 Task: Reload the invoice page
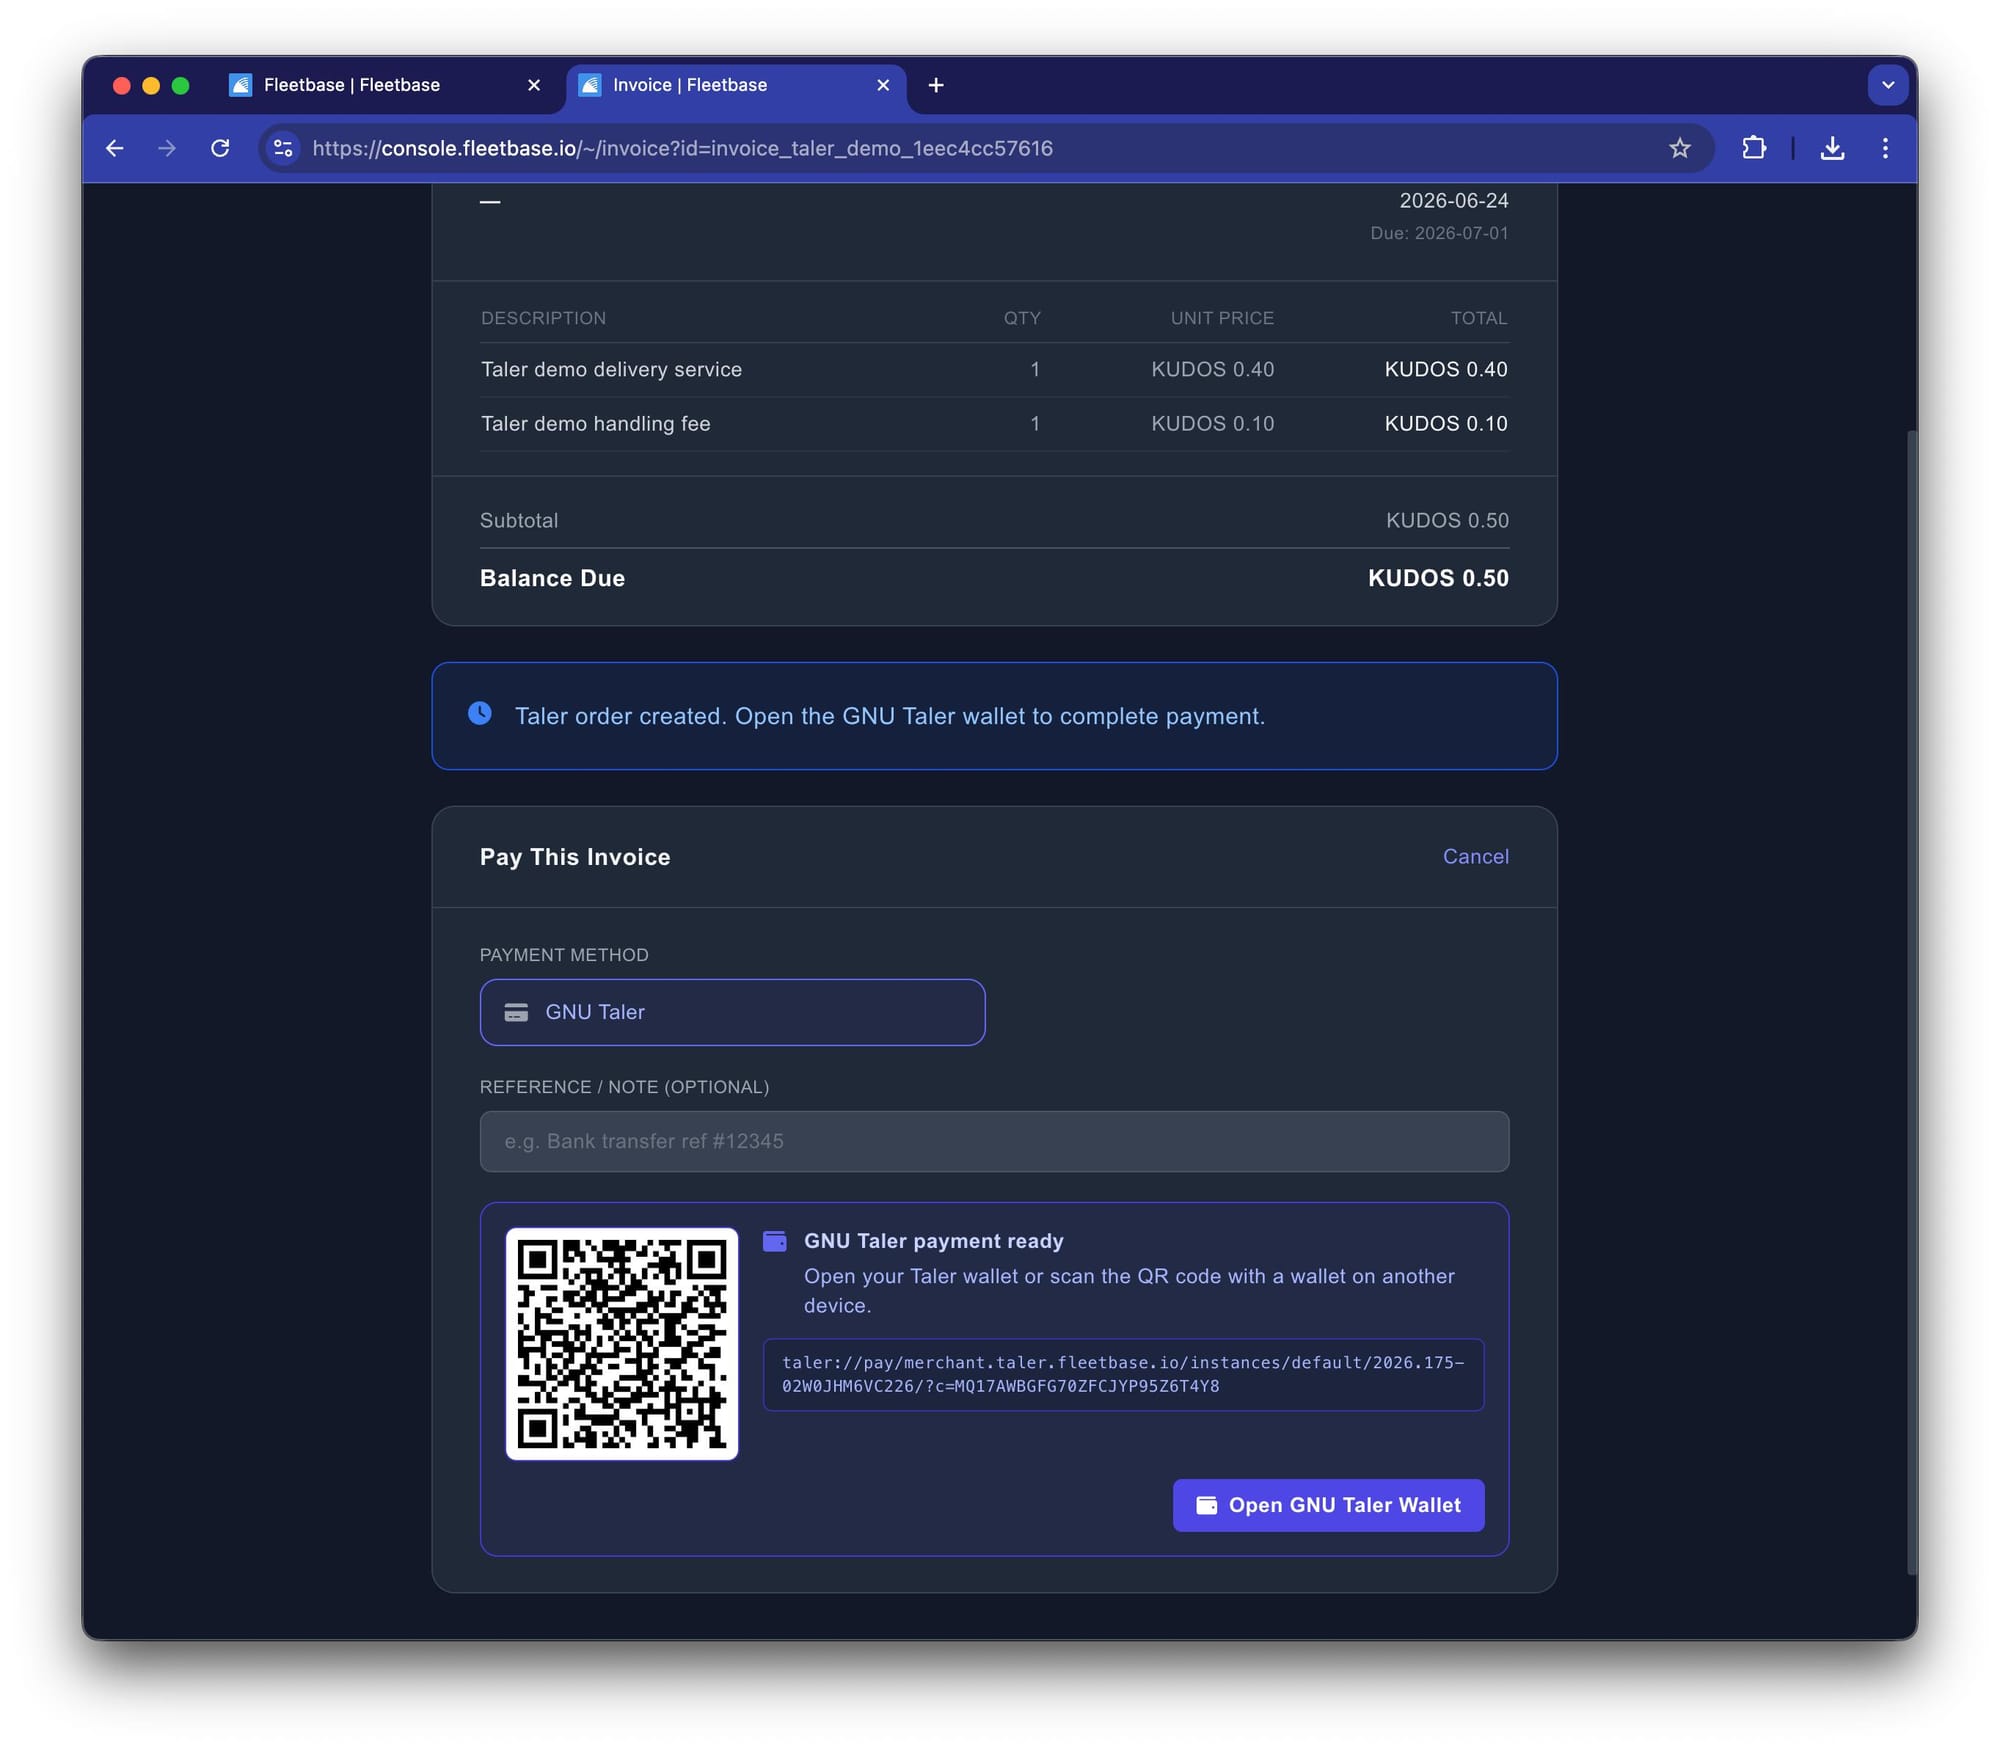tap(220, 148)
